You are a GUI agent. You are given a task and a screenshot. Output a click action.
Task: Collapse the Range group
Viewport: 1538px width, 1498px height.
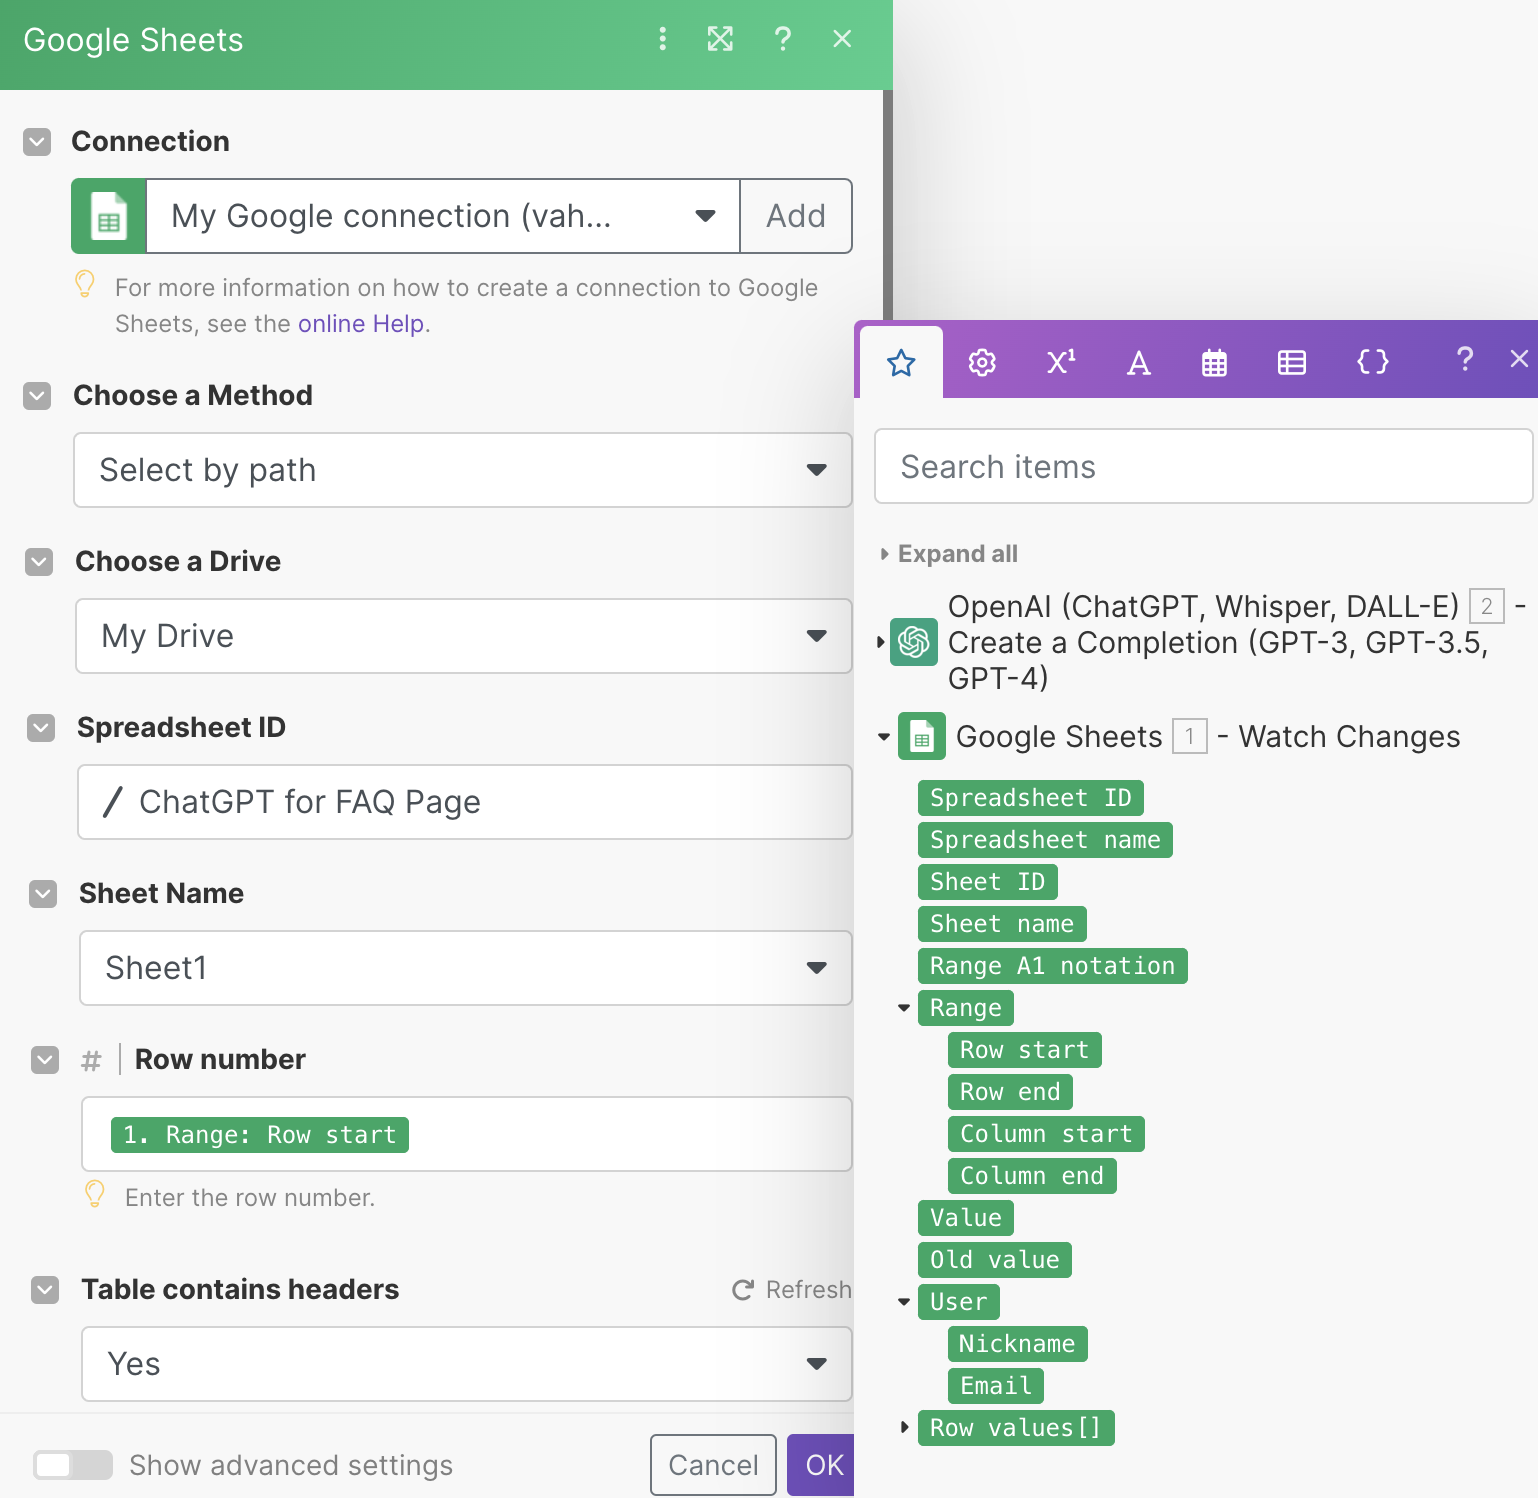(904, 1008)
